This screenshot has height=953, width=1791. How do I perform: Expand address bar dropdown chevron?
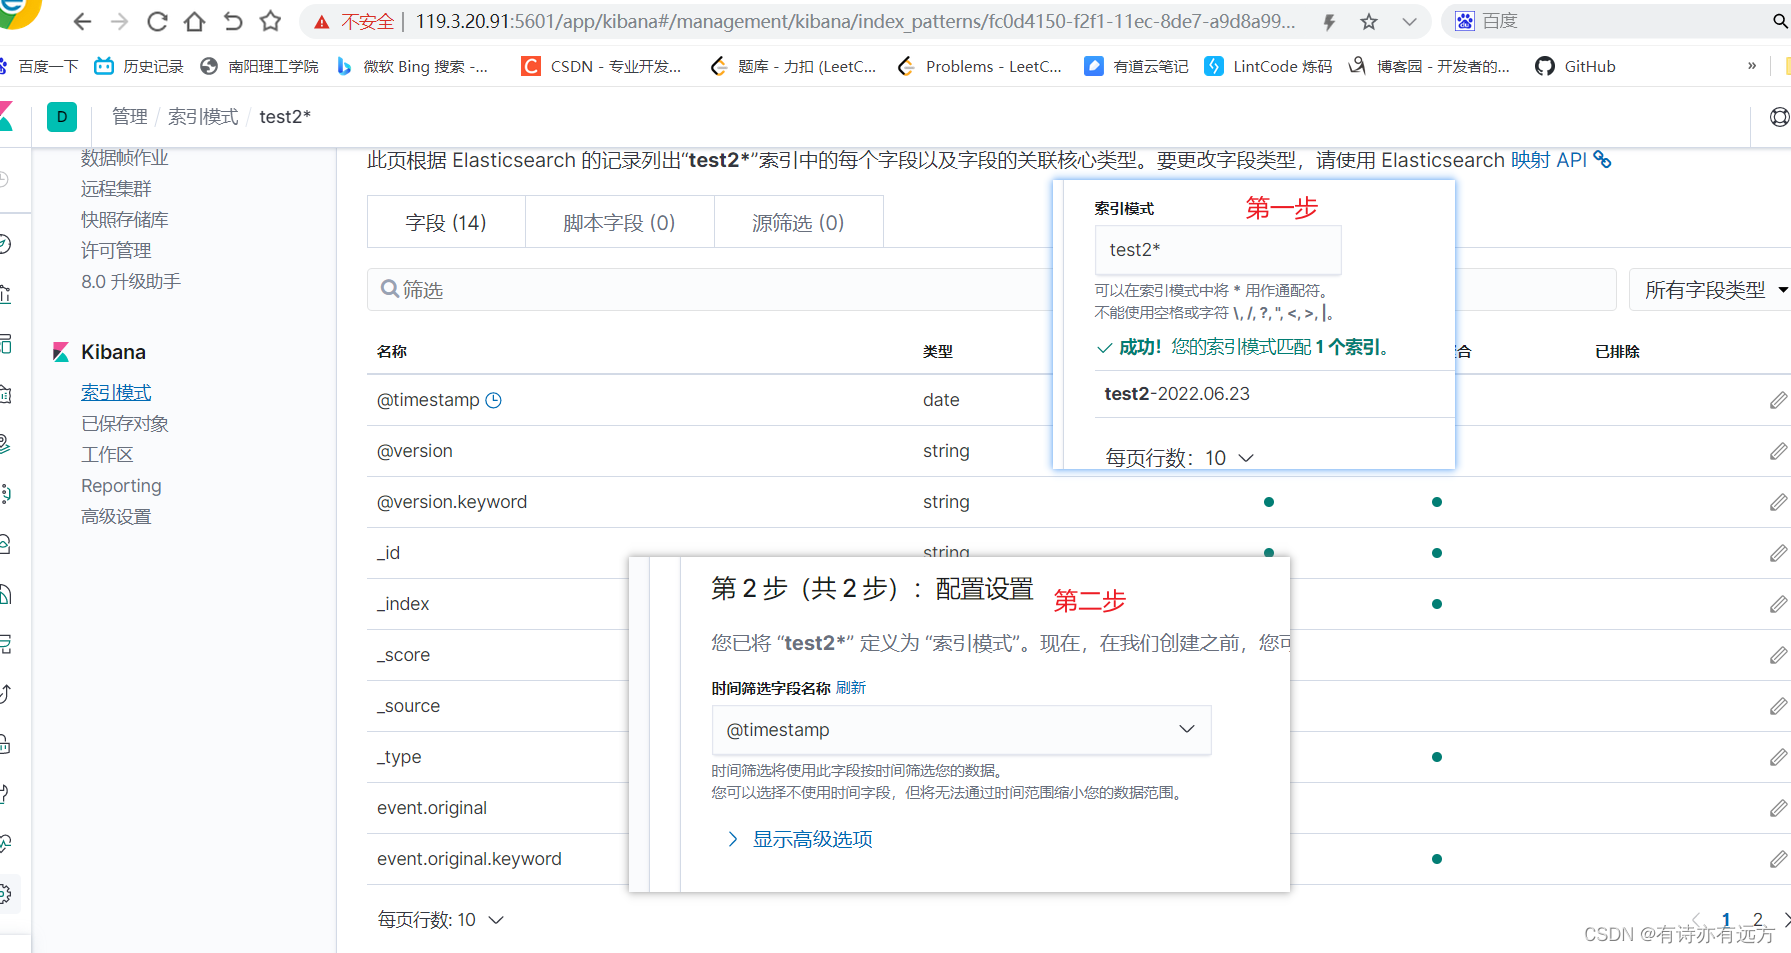click(1409, 21)
